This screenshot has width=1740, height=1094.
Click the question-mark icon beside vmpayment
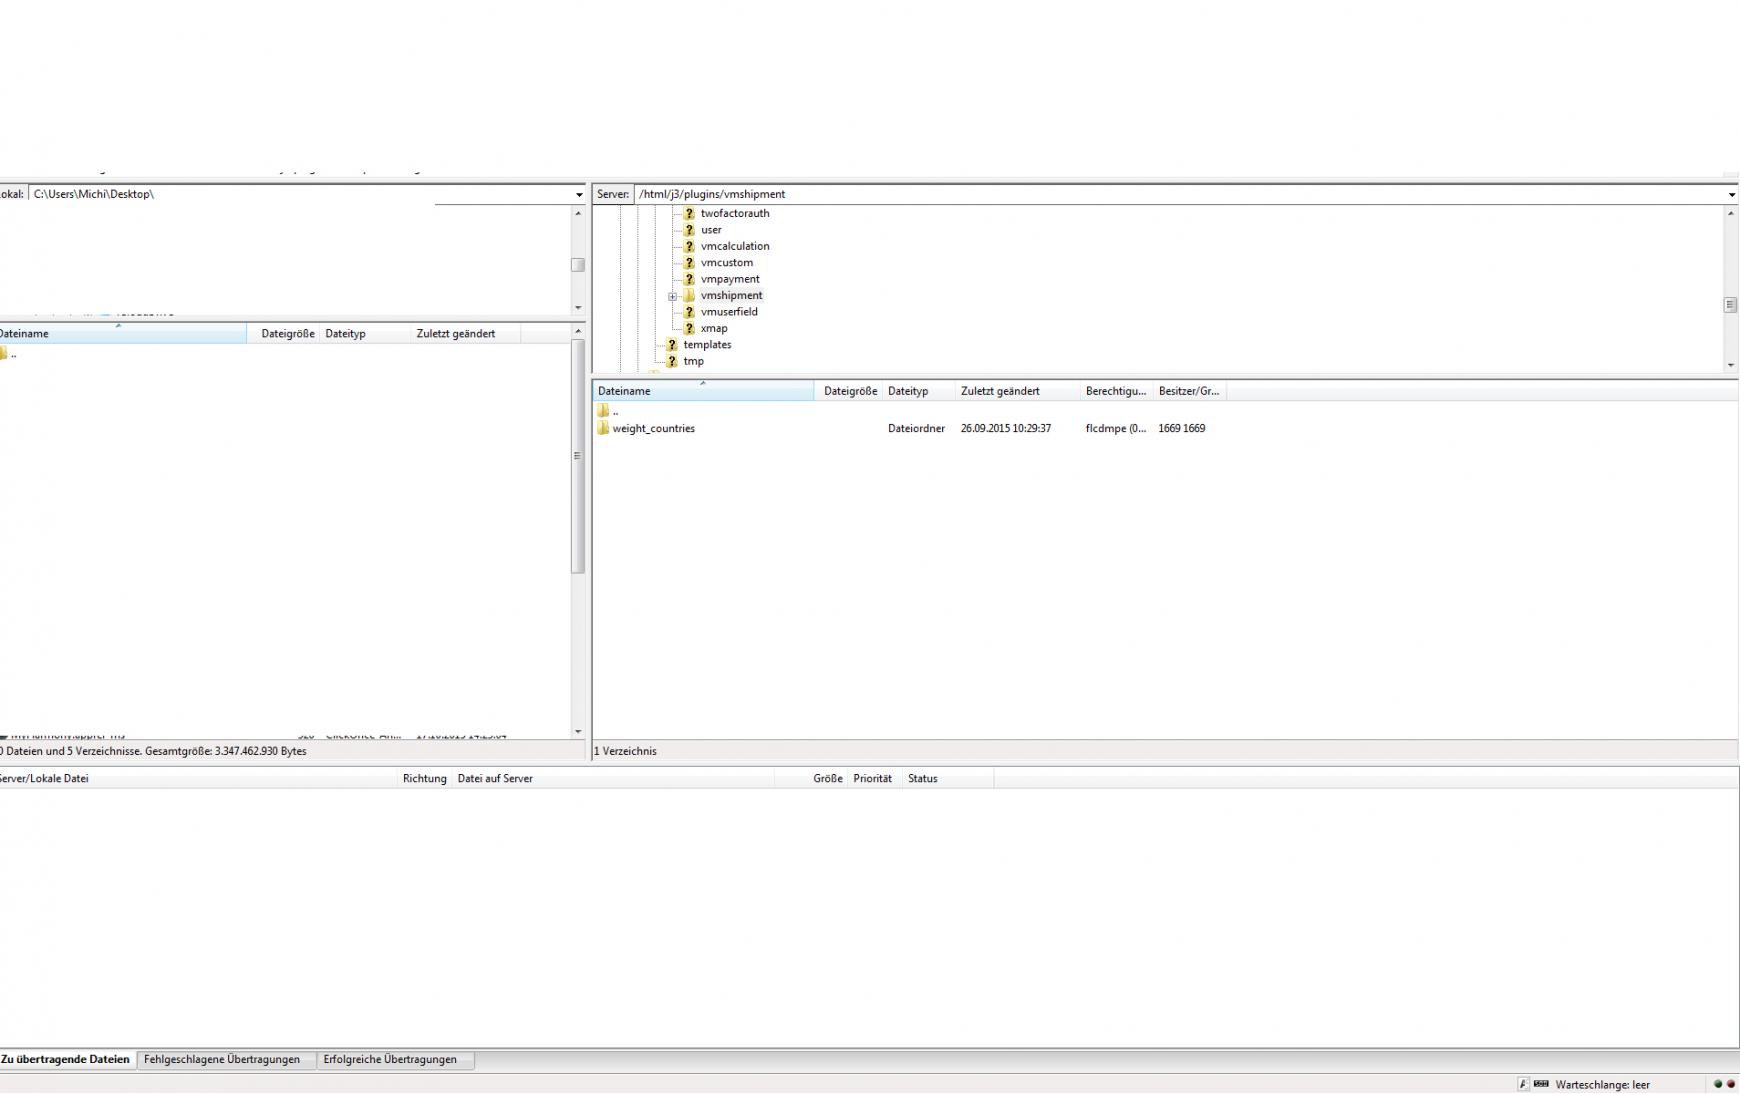(689, 279)
